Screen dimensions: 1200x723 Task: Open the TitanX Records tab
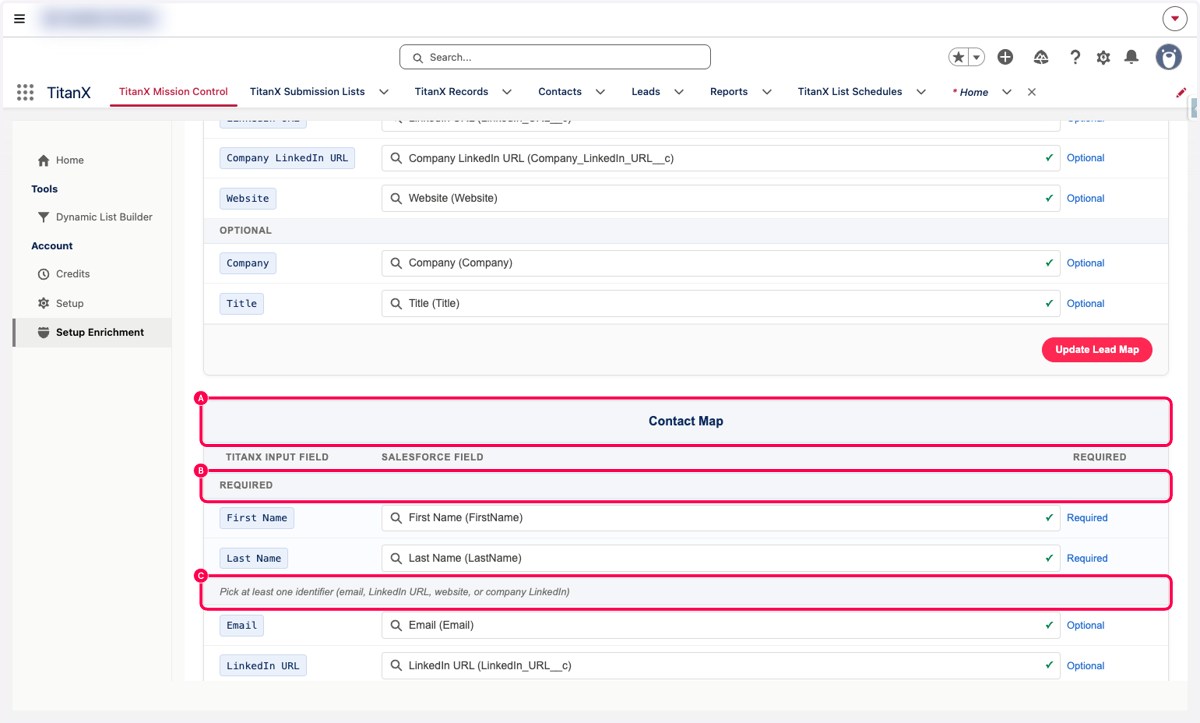click(x=451, y=92)
